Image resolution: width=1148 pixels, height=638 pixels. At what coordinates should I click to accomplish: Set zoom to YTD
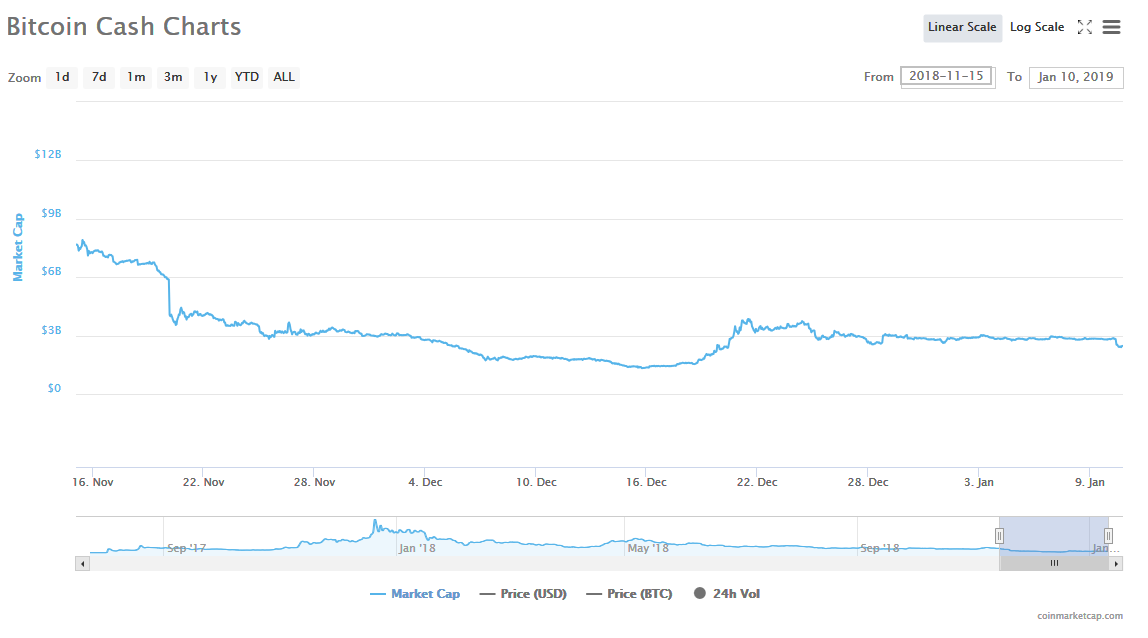247,77
